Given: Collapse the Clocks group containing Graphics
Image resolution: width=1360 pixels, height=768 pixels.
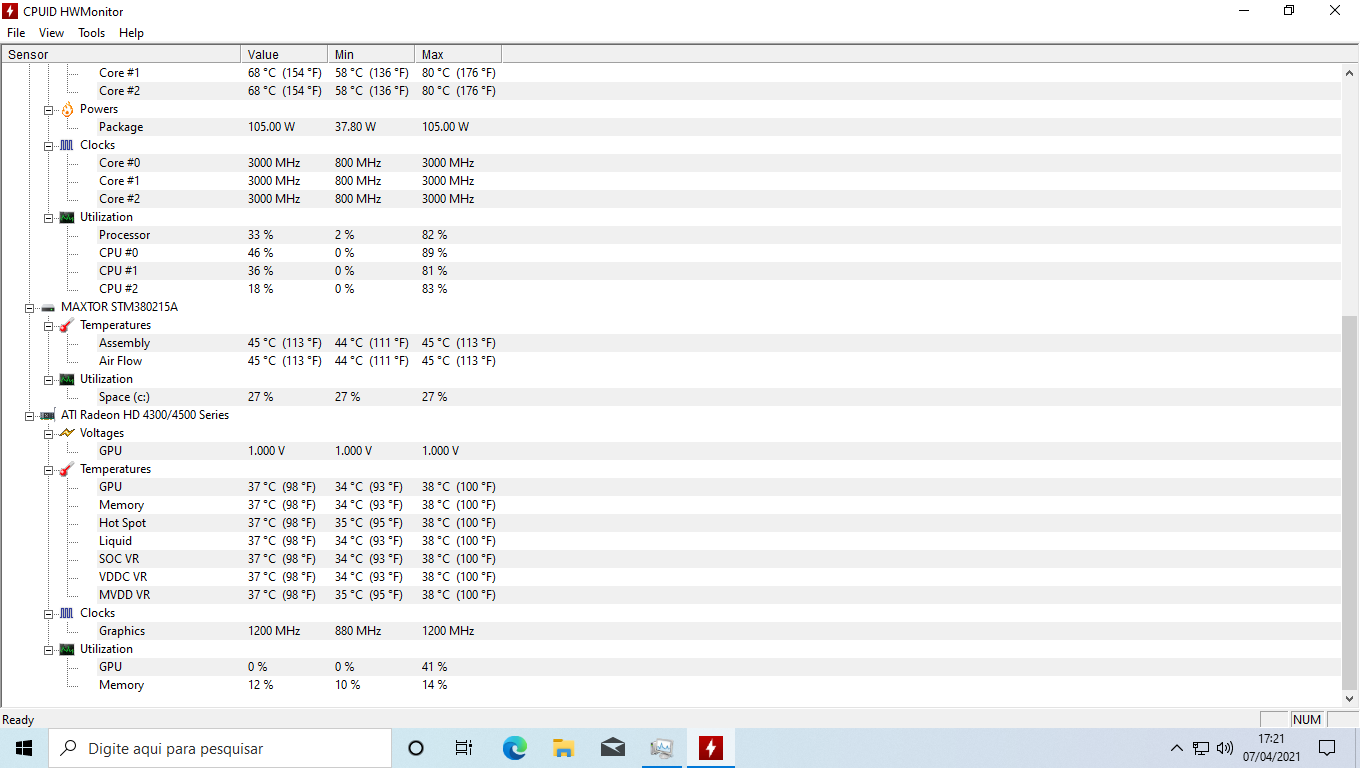Looking at the screenshot, I should pyautogui.click(x=48, y=613).
